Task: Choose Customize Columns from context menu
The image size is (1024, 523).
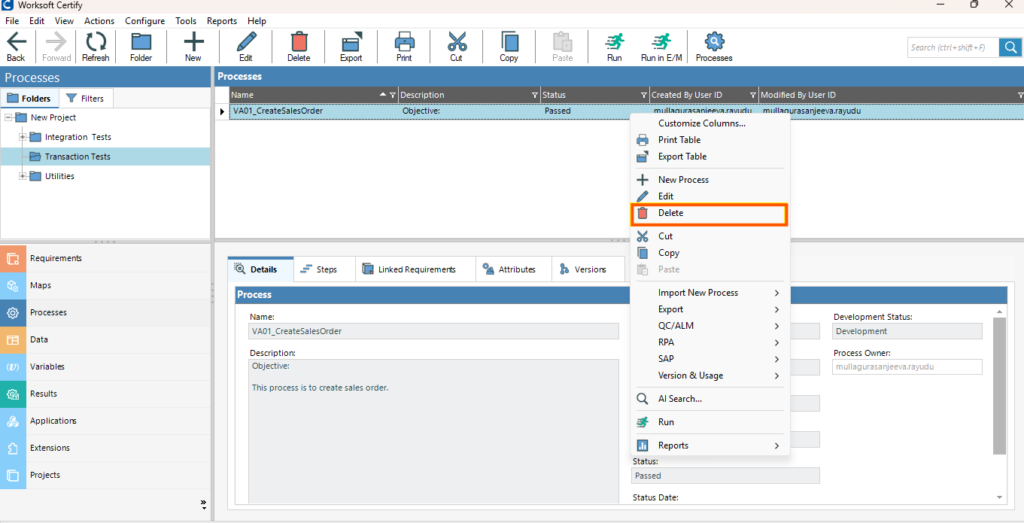Action: 710,123
